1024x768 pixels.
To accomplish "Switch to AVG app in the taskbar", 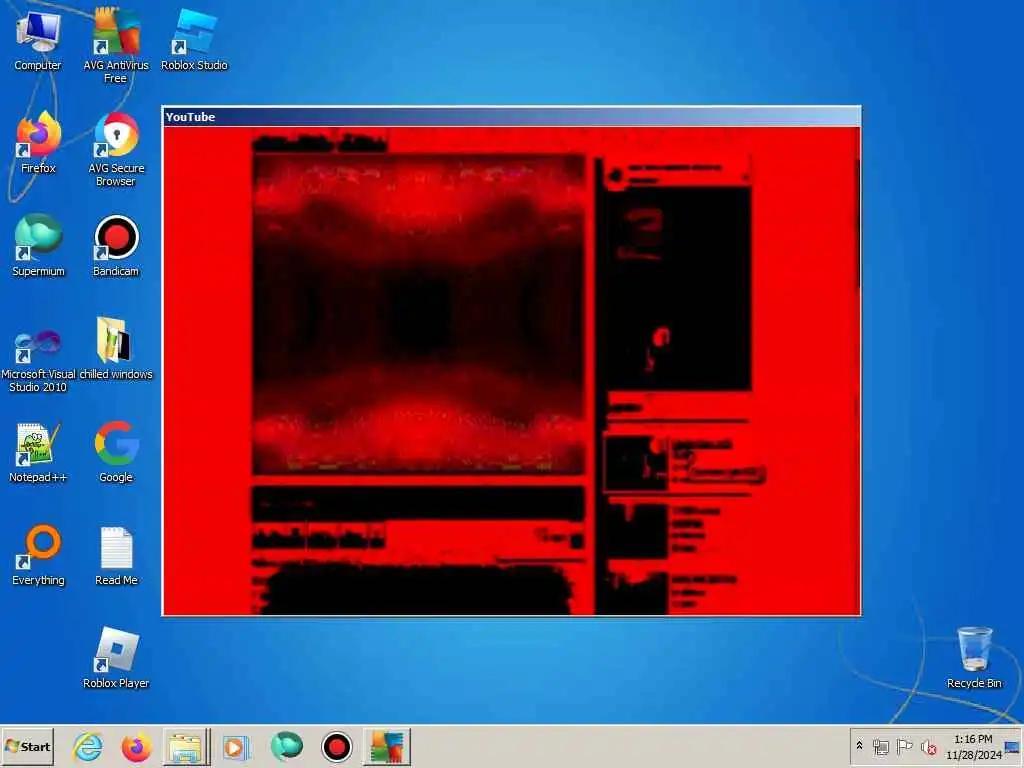I will click(387, 746).
